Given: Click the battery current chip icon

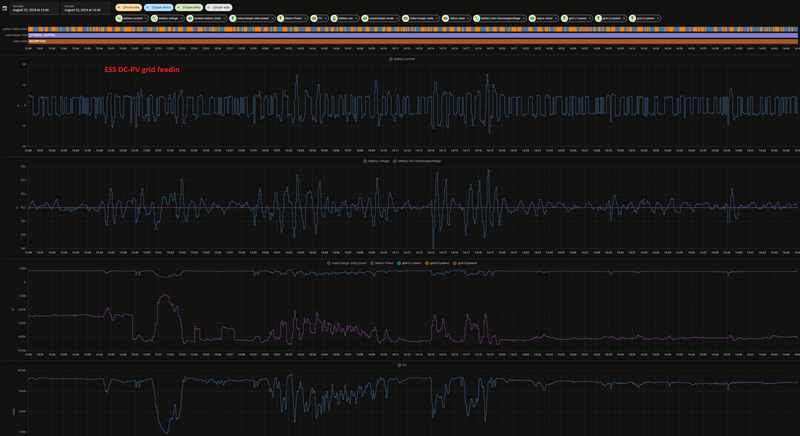Looking at the screenshot, I should pyautogui.click(x=119, y=18).
